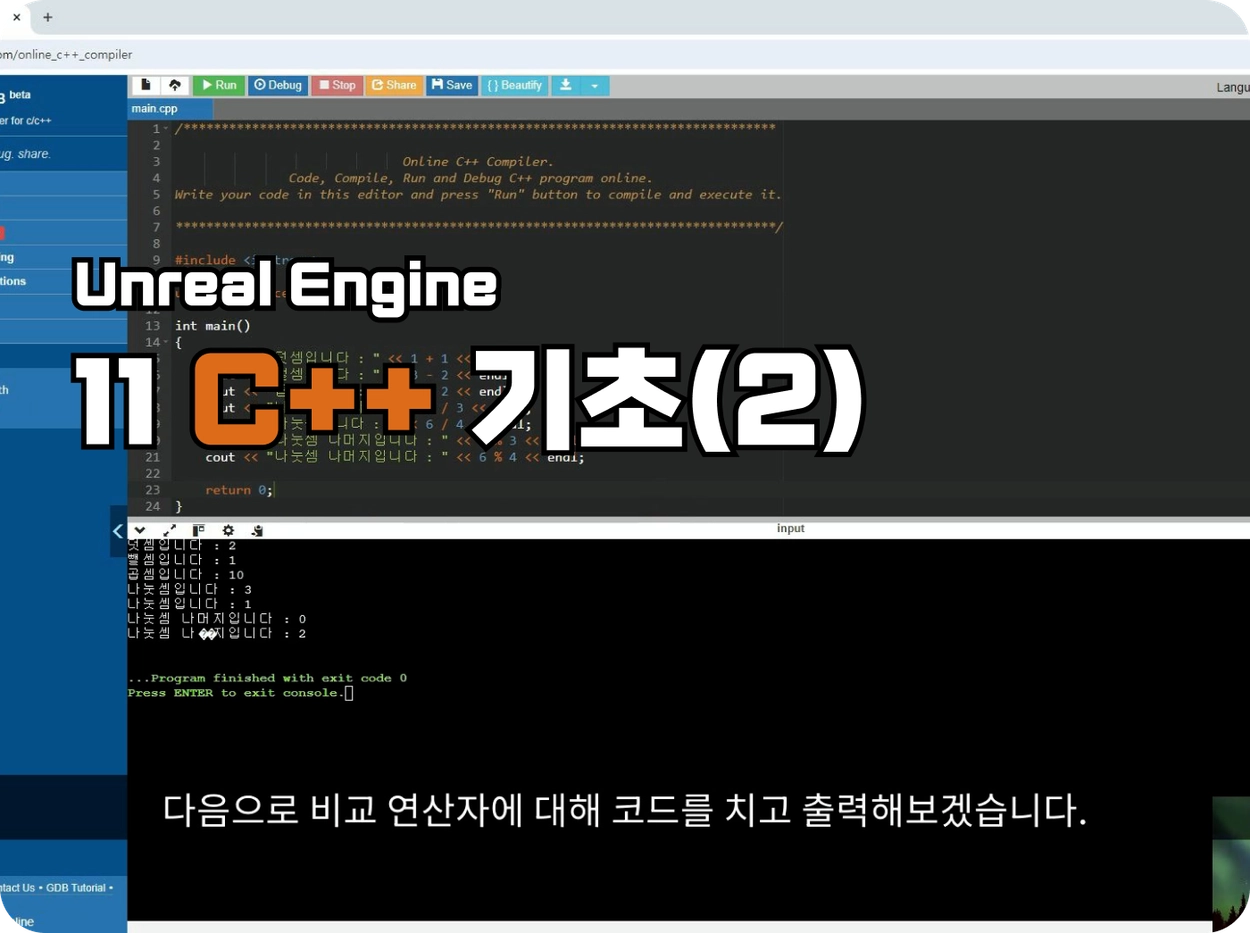The image size is (1250, 933).
Task: Click the New File icon in toolbar
Action: (146, 85)
